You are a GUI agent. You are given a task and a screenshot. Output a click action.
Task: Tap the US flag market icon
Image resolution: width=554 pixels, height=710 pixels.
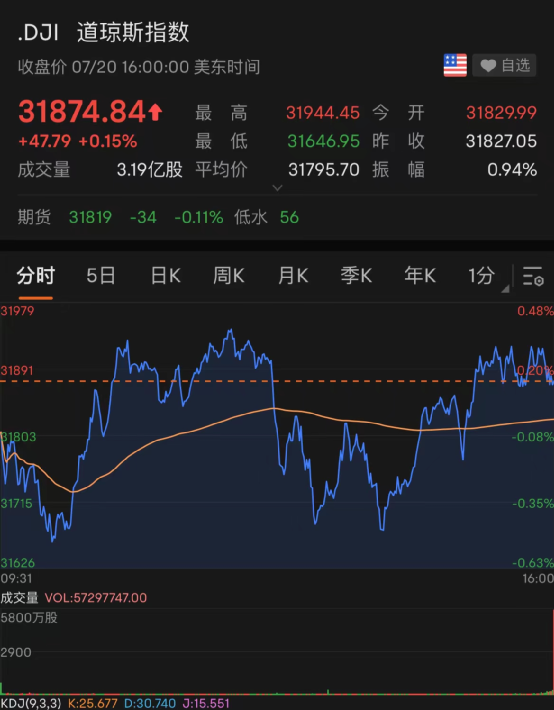455,65
